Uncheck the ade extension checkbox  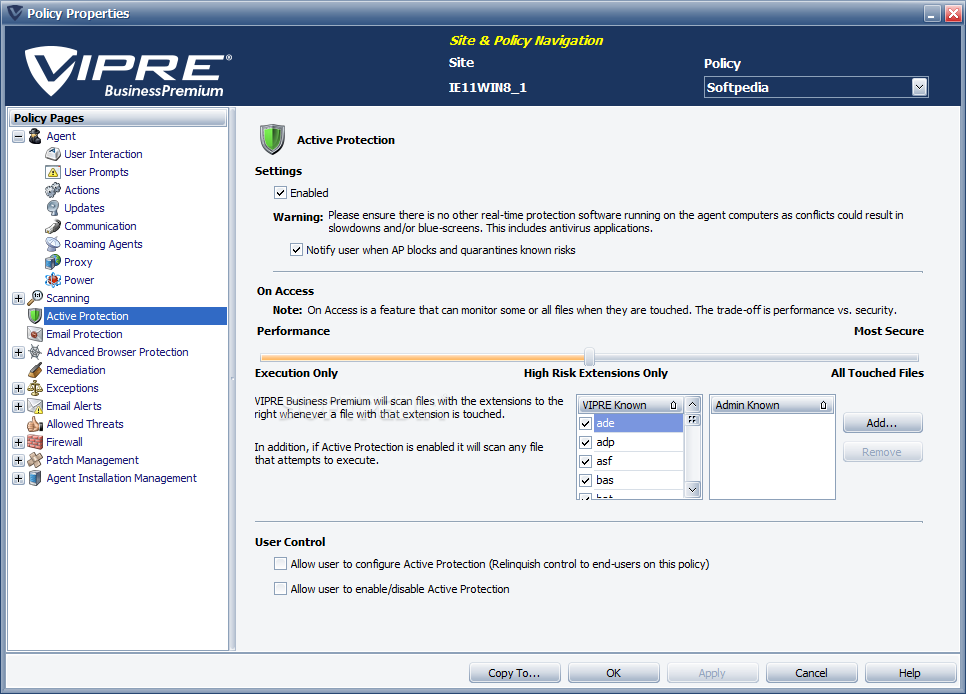click(586, 423)
